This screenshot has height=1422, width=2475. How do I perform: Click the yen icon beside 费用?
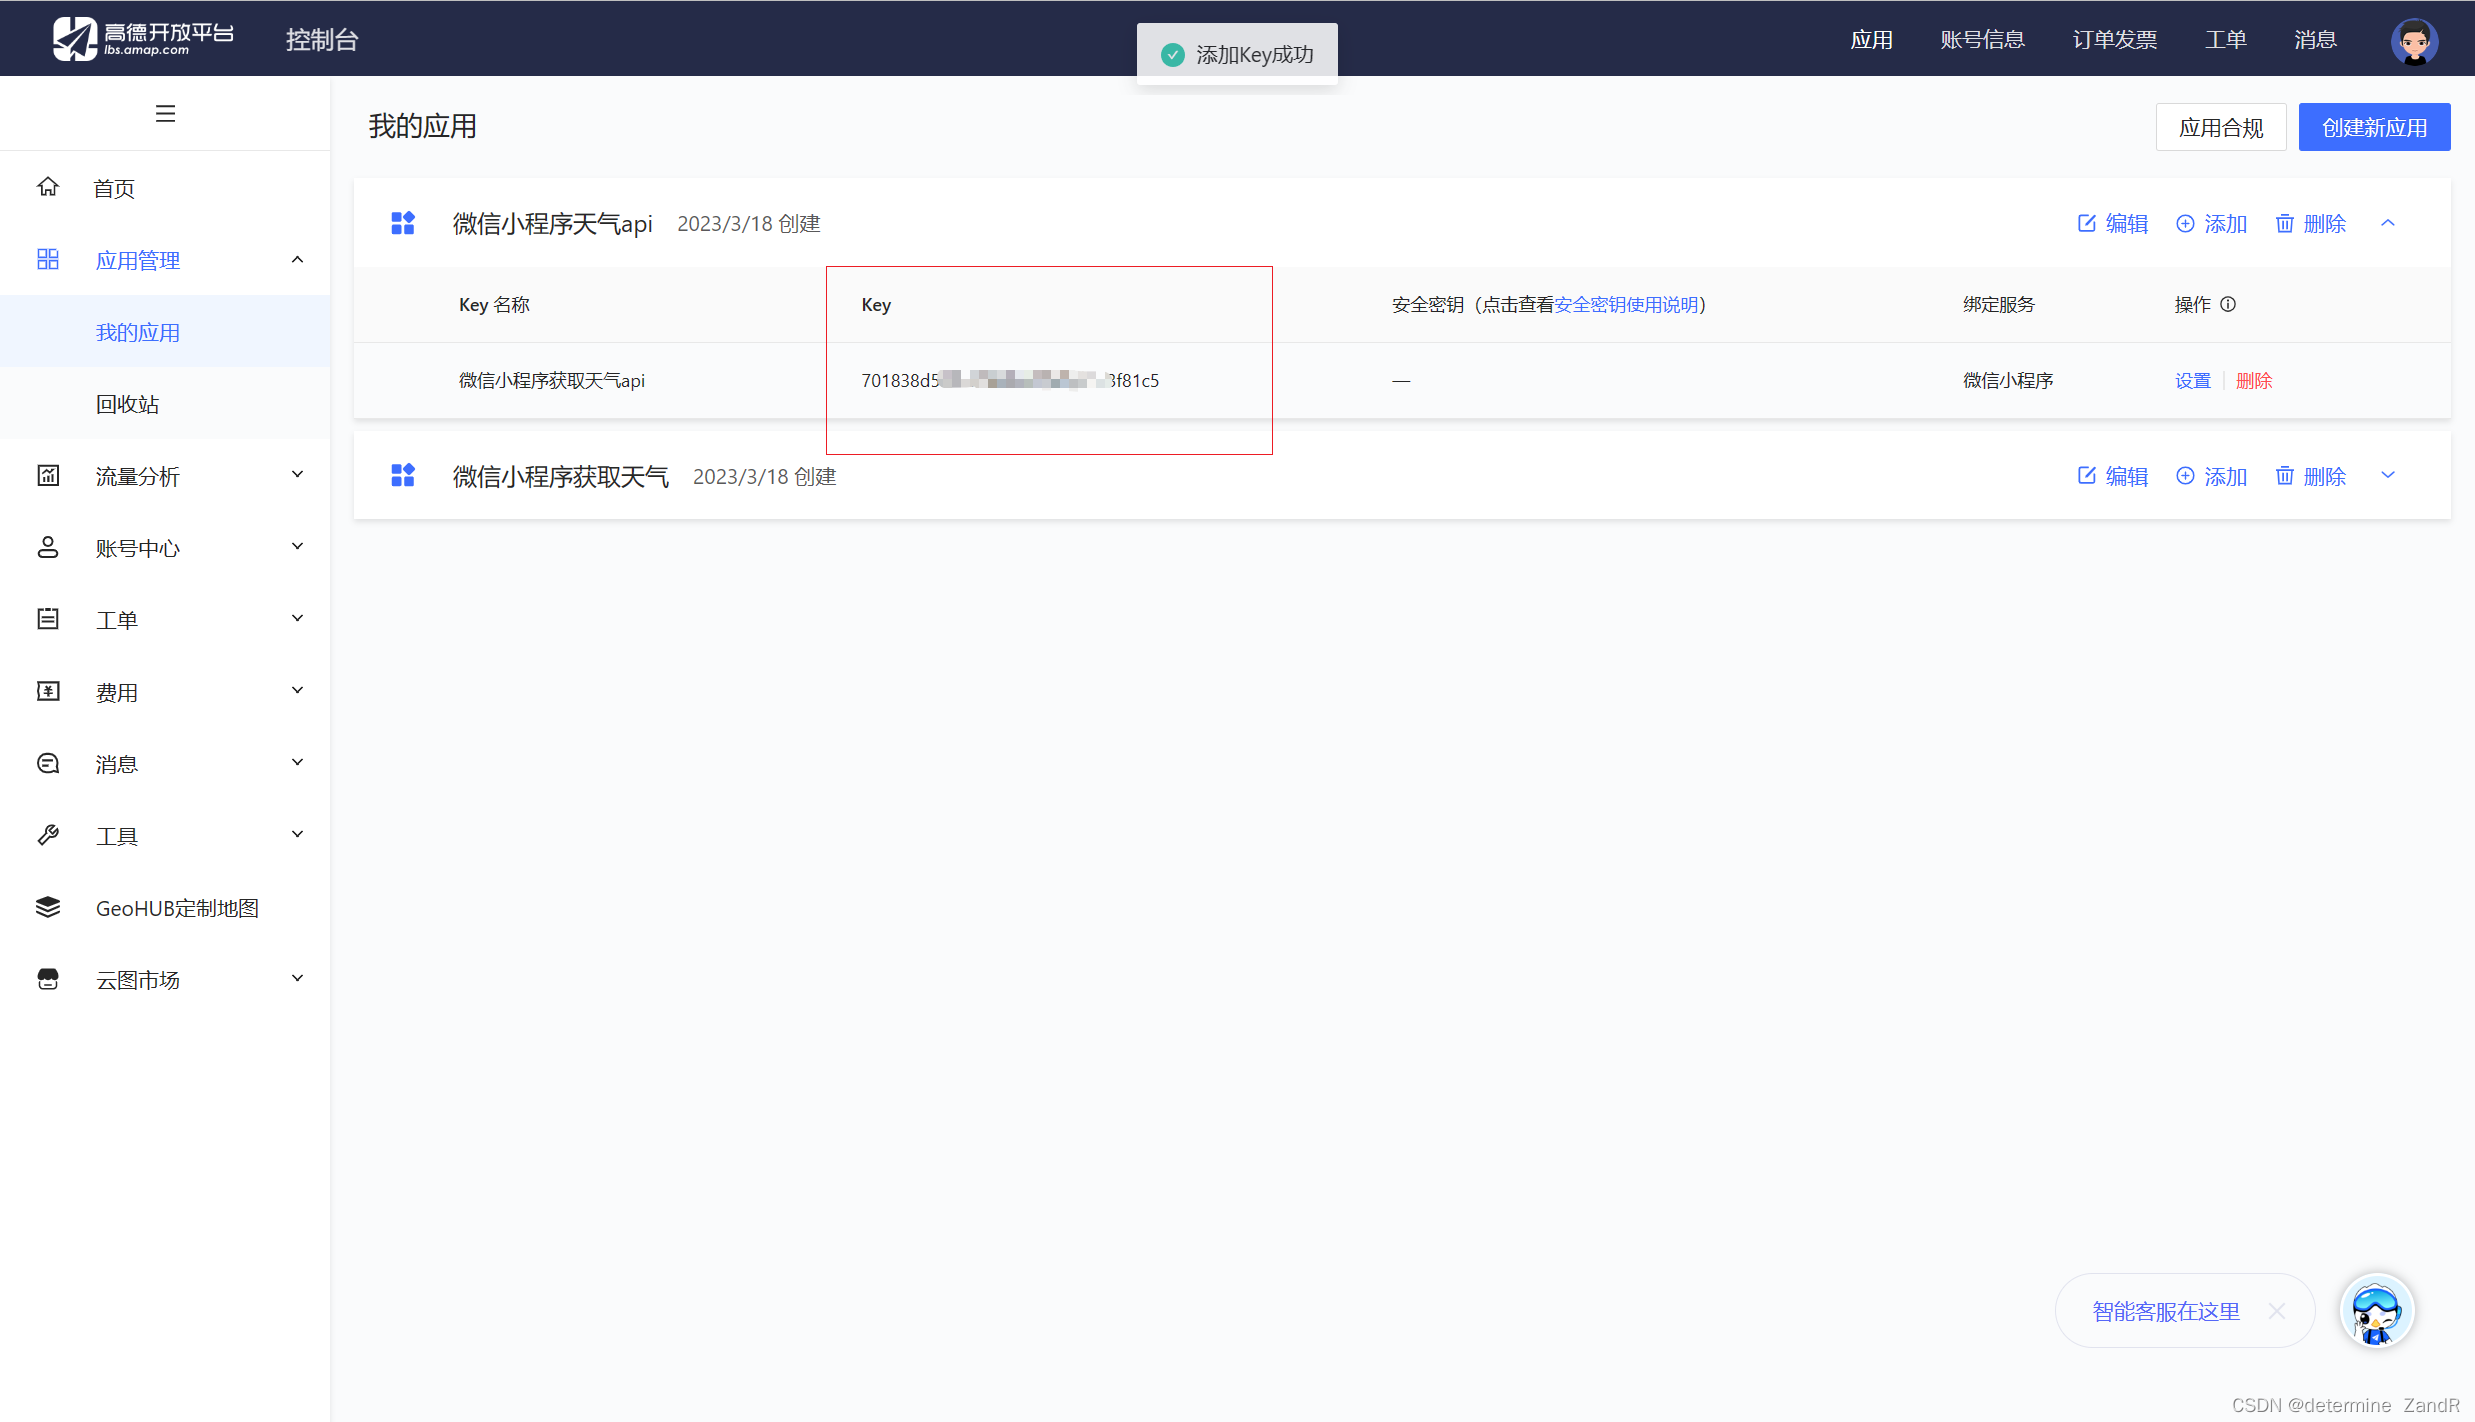click(48, 691)
